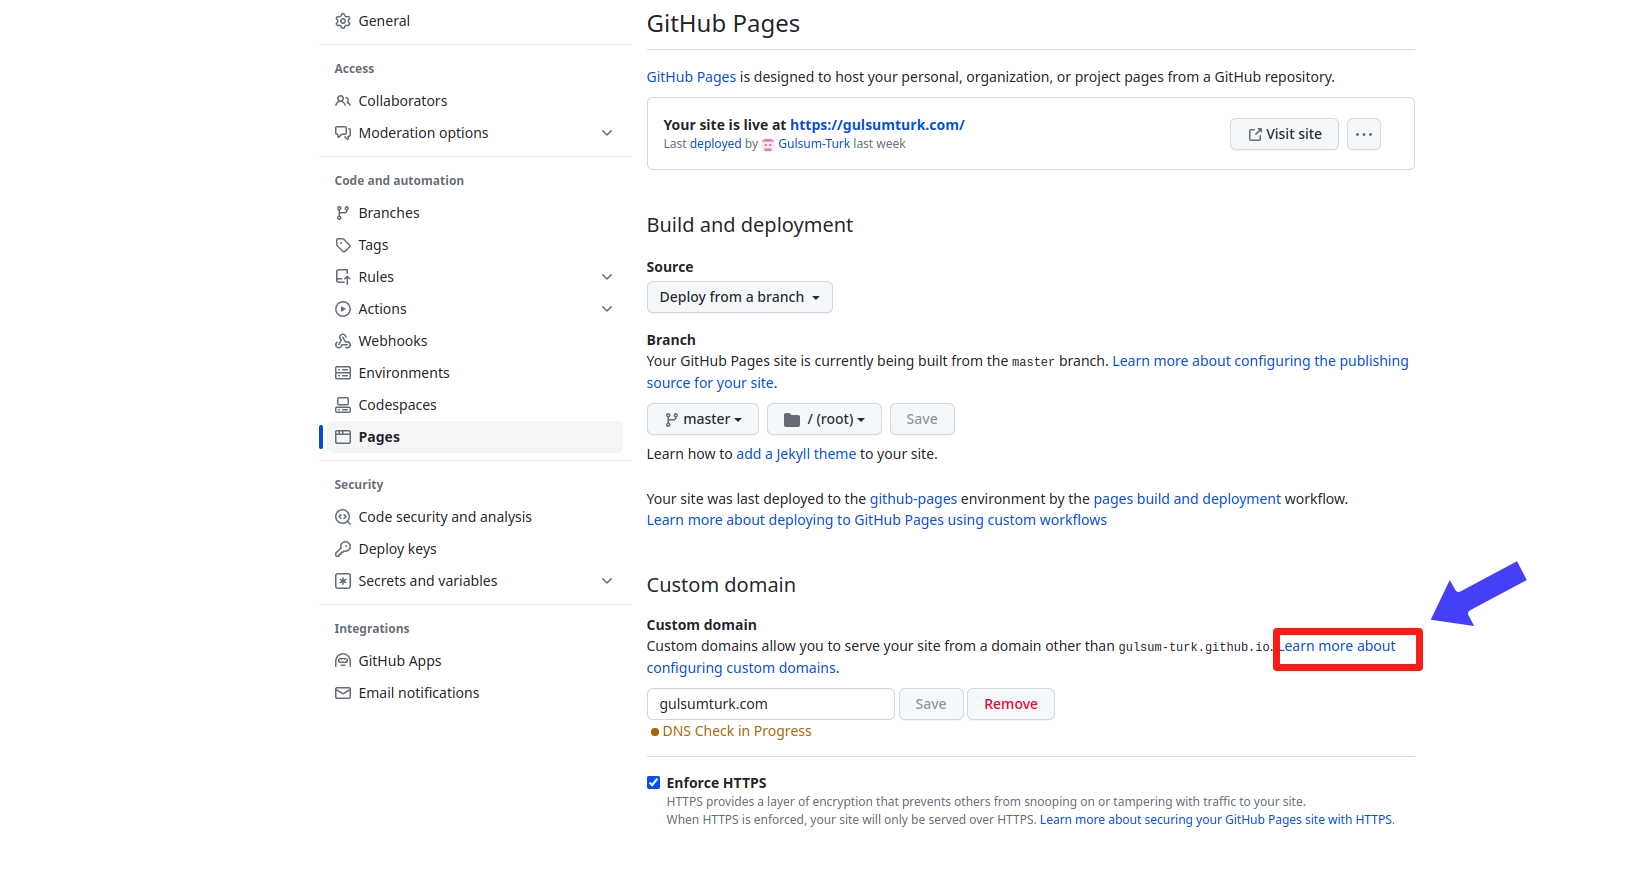
Task: Expand the Rules section chevron
Action: 607,277
